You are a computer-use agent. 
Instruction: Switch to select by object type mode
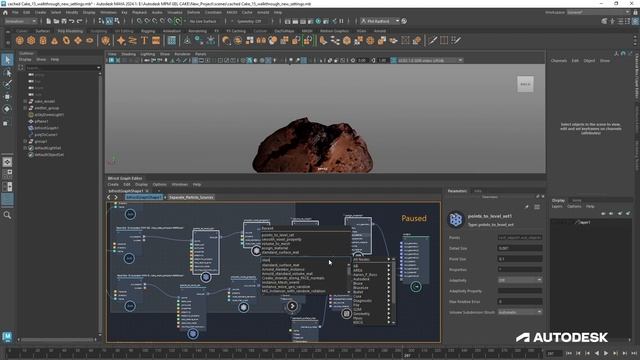click(x=109, y=21)
